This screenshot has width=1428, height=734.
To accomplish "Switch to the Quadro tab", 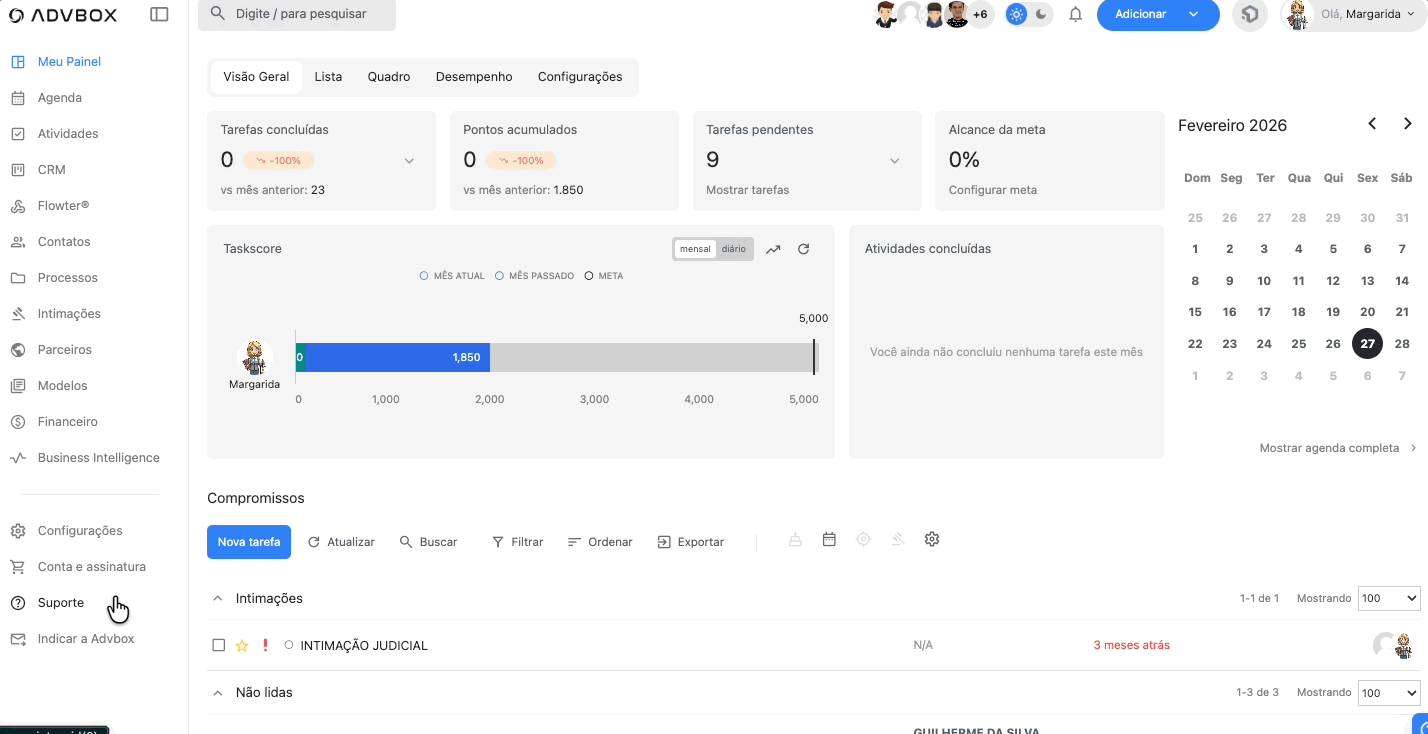I will point(388,77).
